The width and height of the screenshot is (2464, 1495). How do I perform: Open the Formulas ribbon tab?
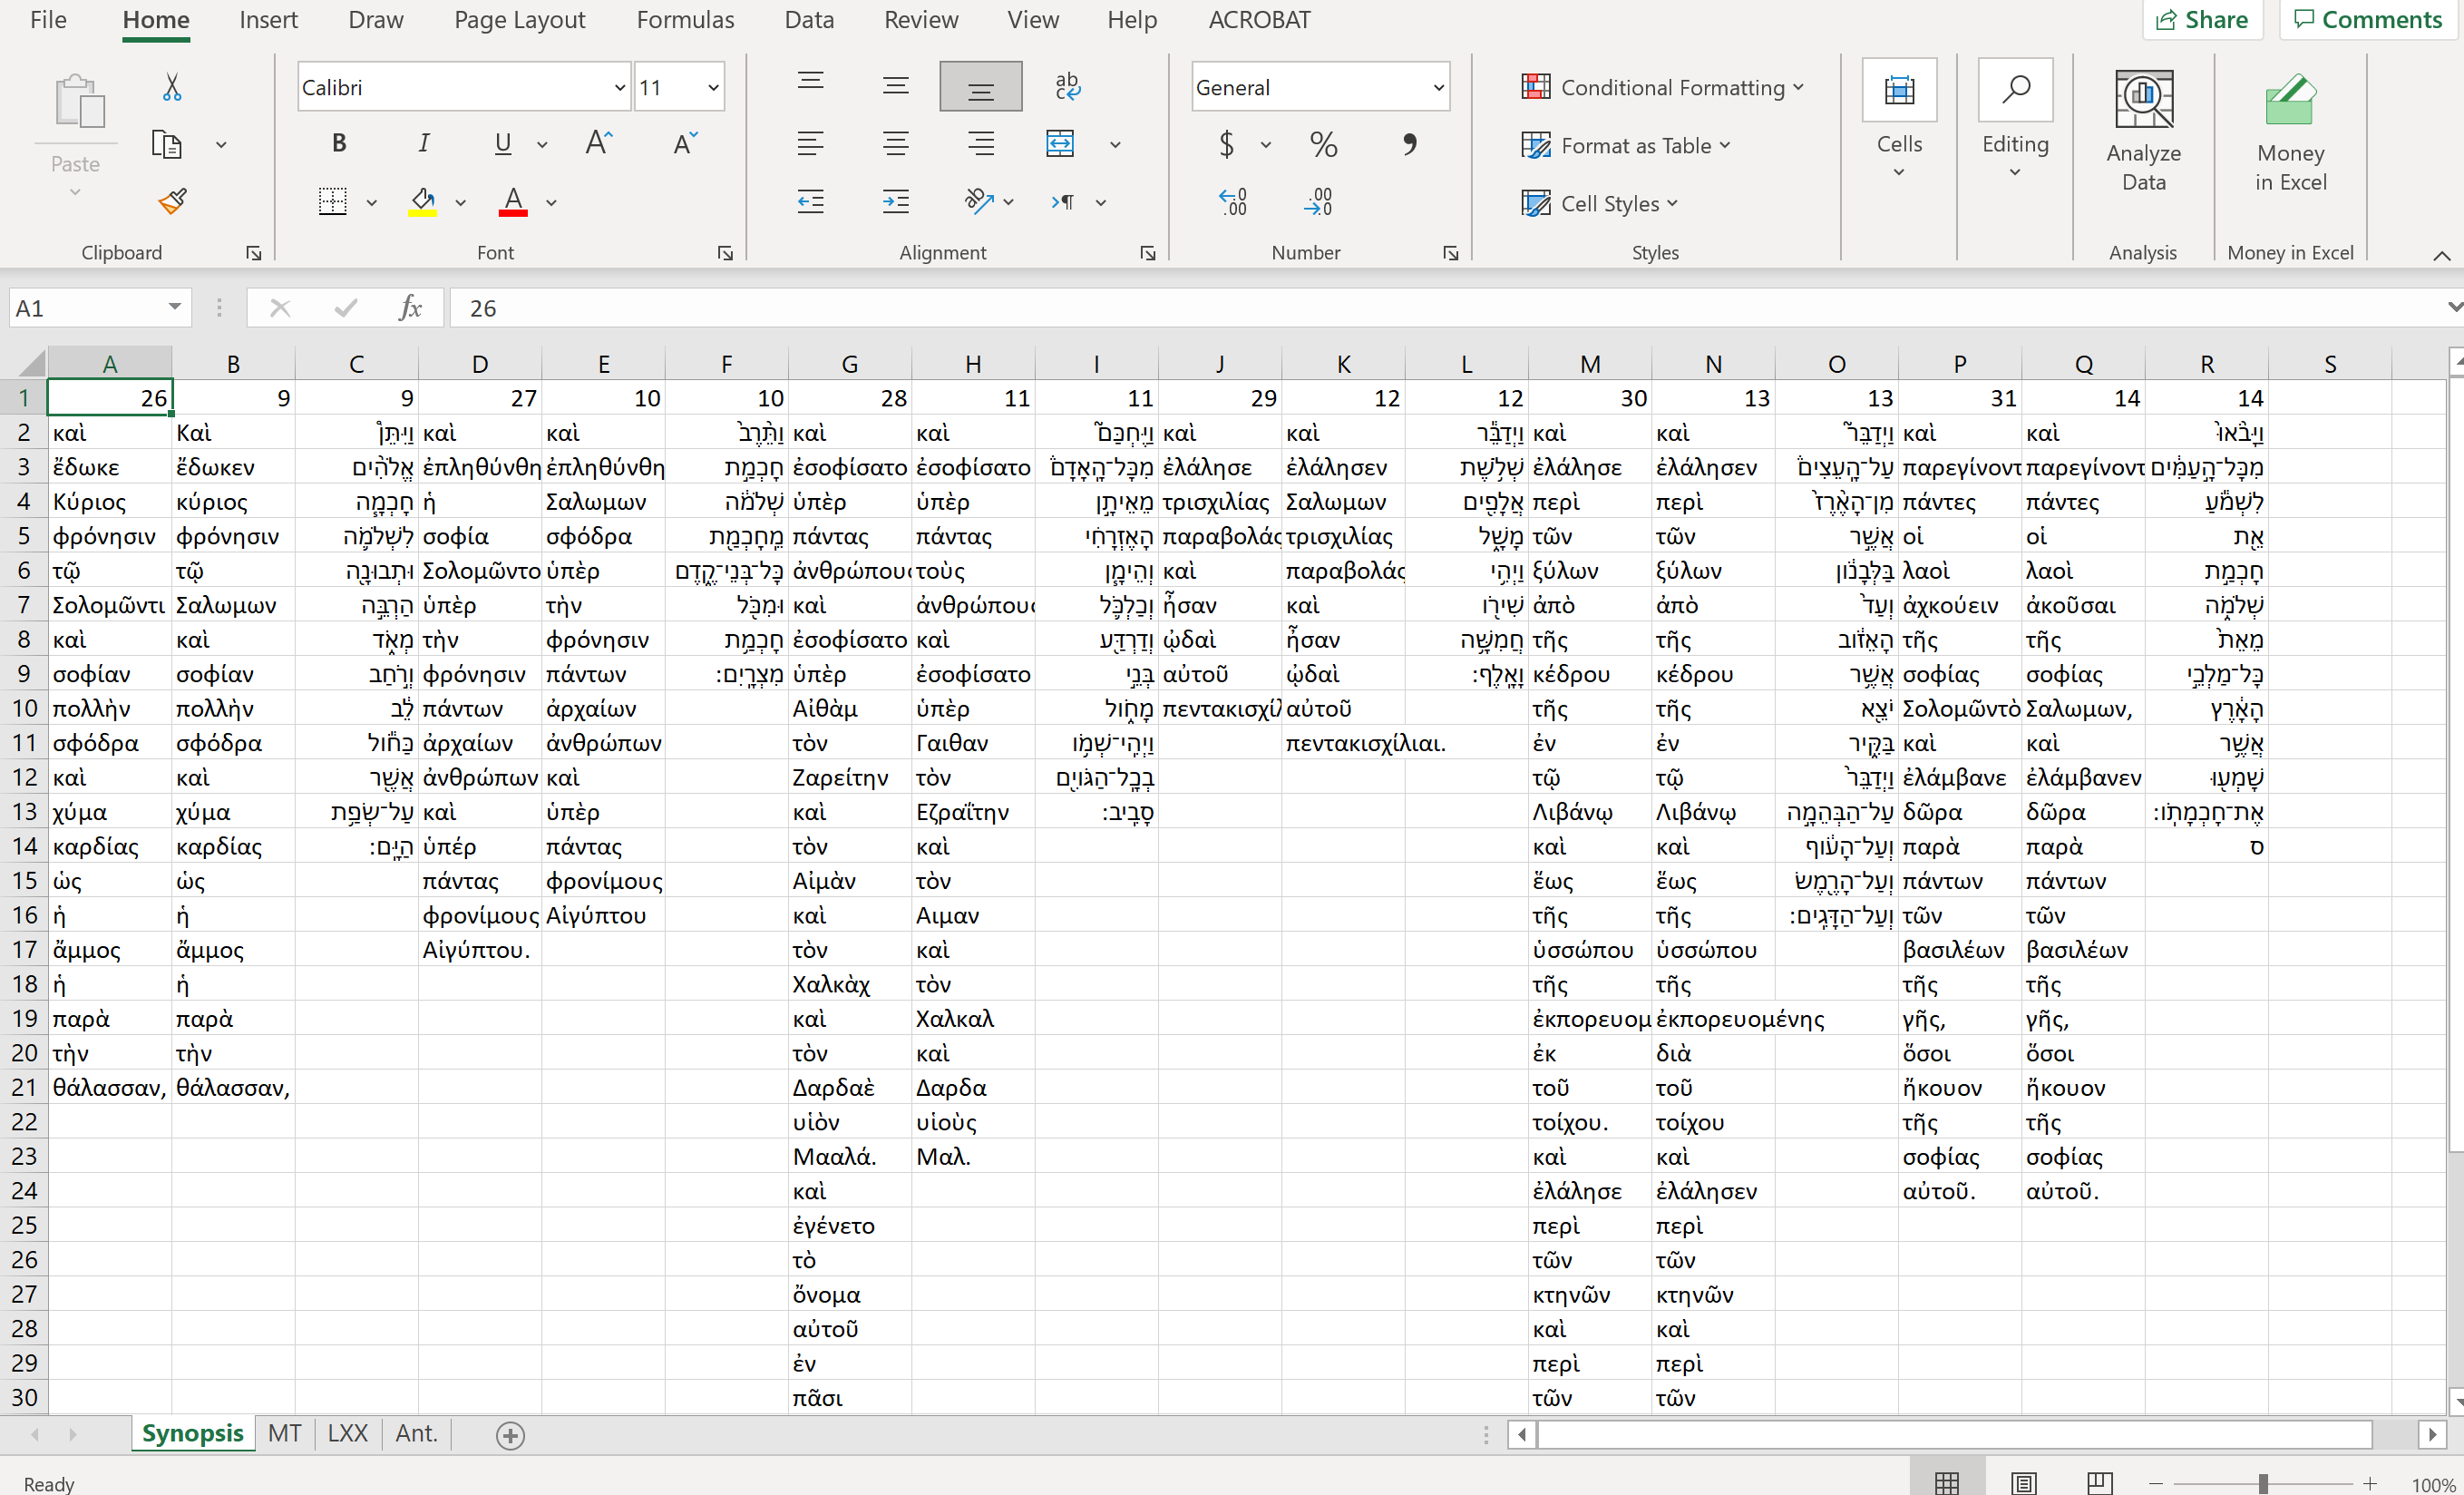point(685,20)
